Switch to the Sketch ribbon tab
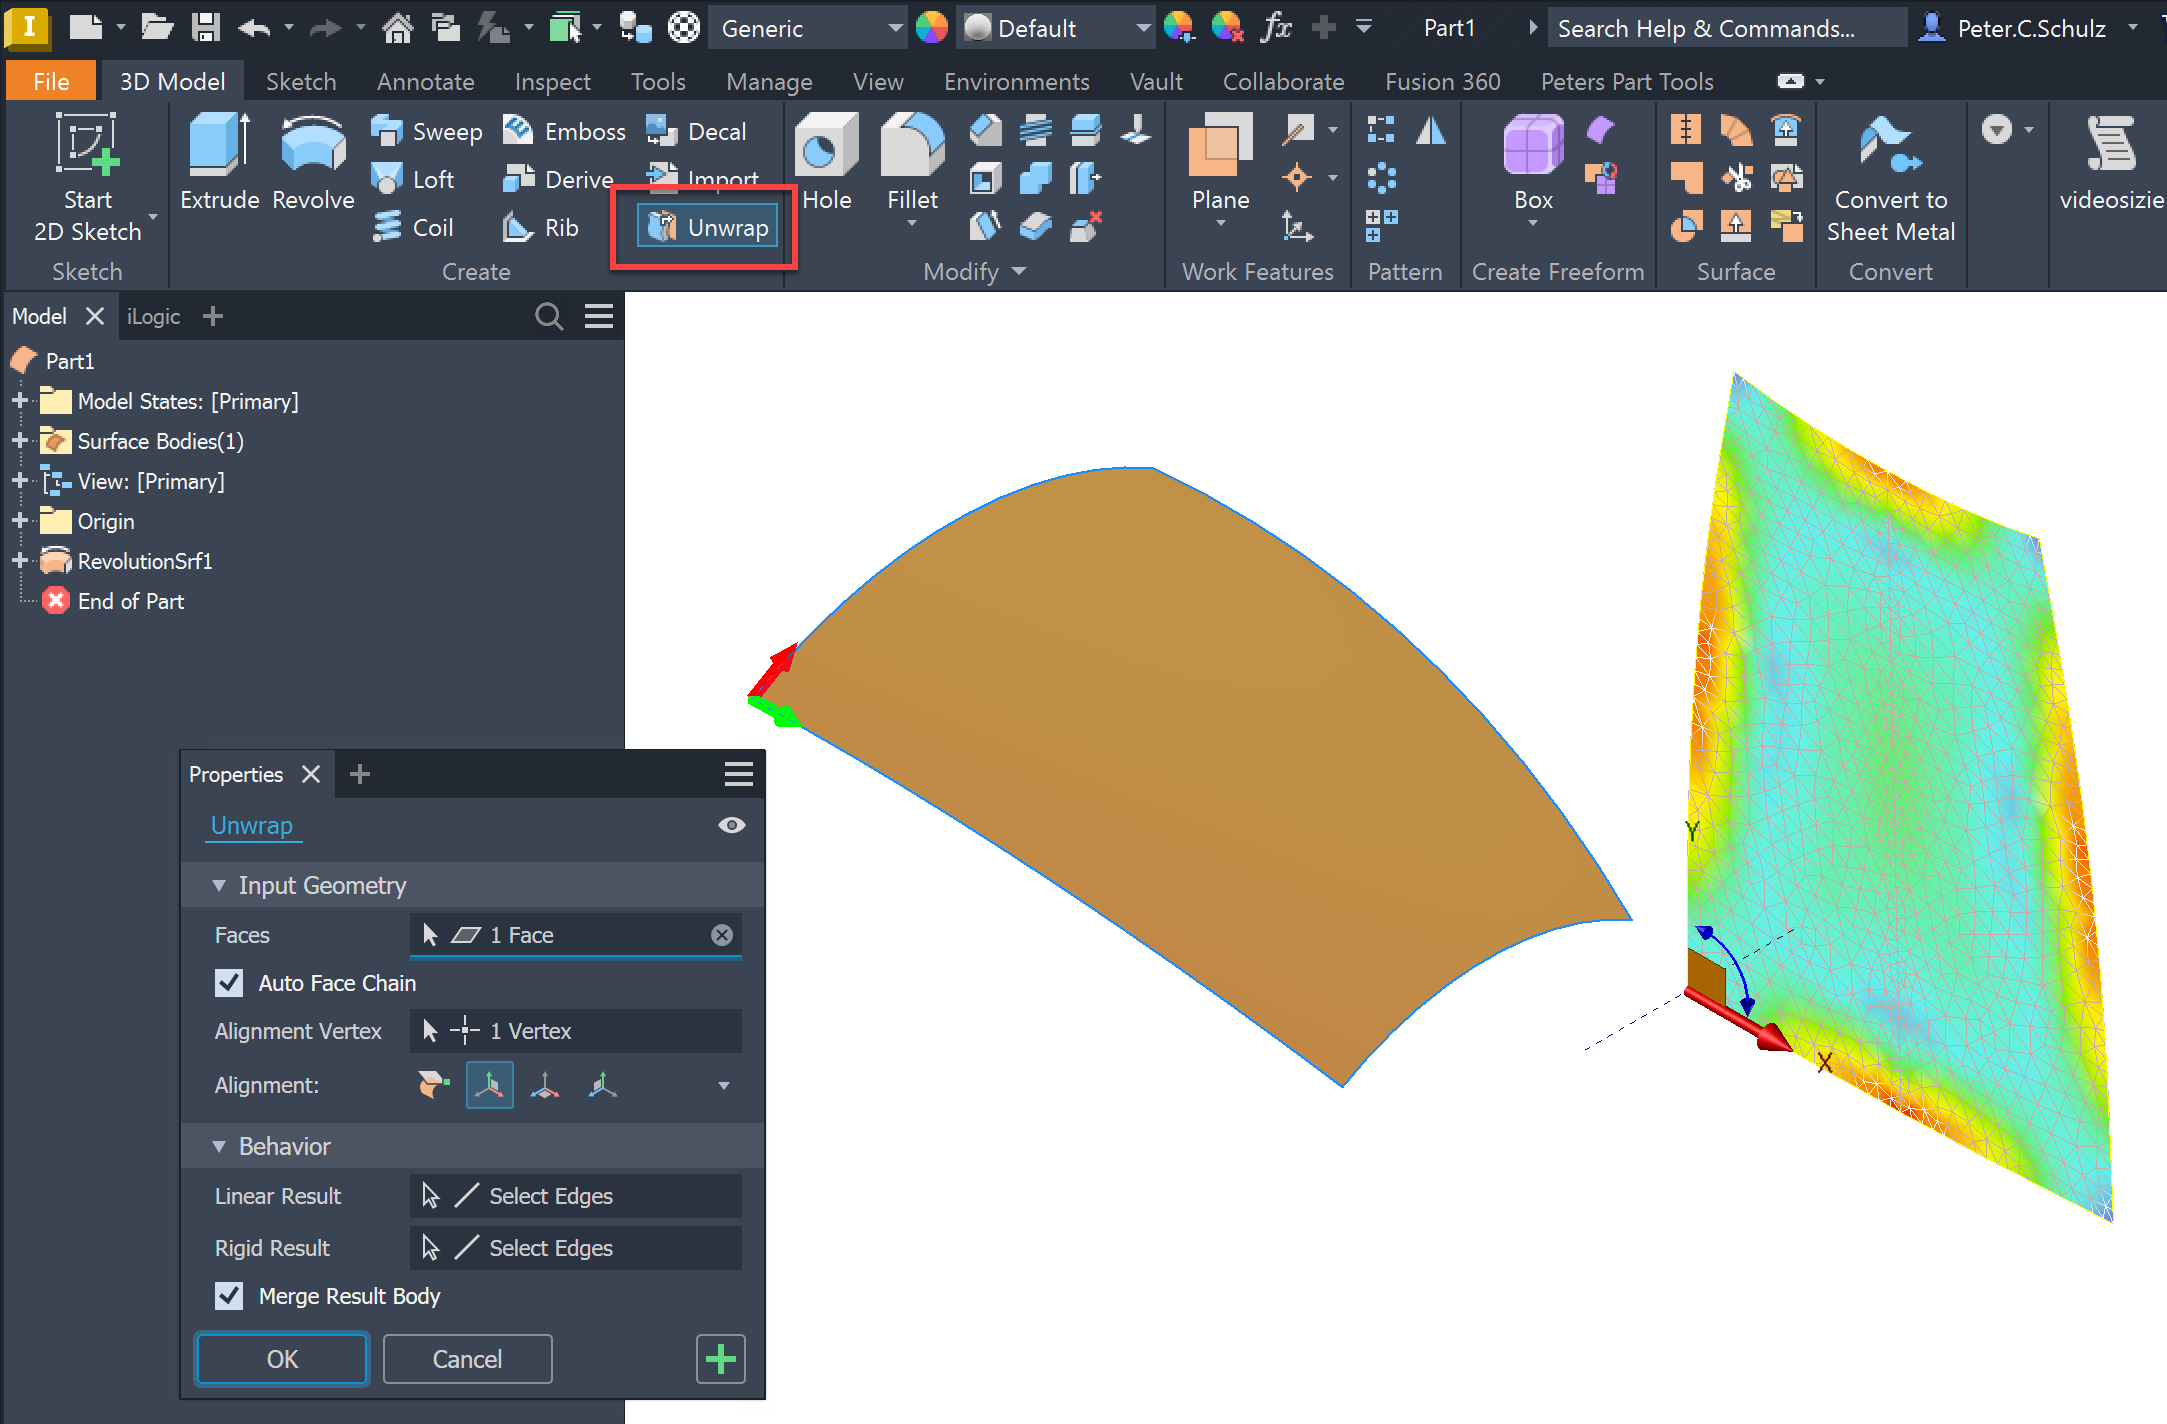The width and height of the screenshot is (2167, 1424). tap(300, 82)
